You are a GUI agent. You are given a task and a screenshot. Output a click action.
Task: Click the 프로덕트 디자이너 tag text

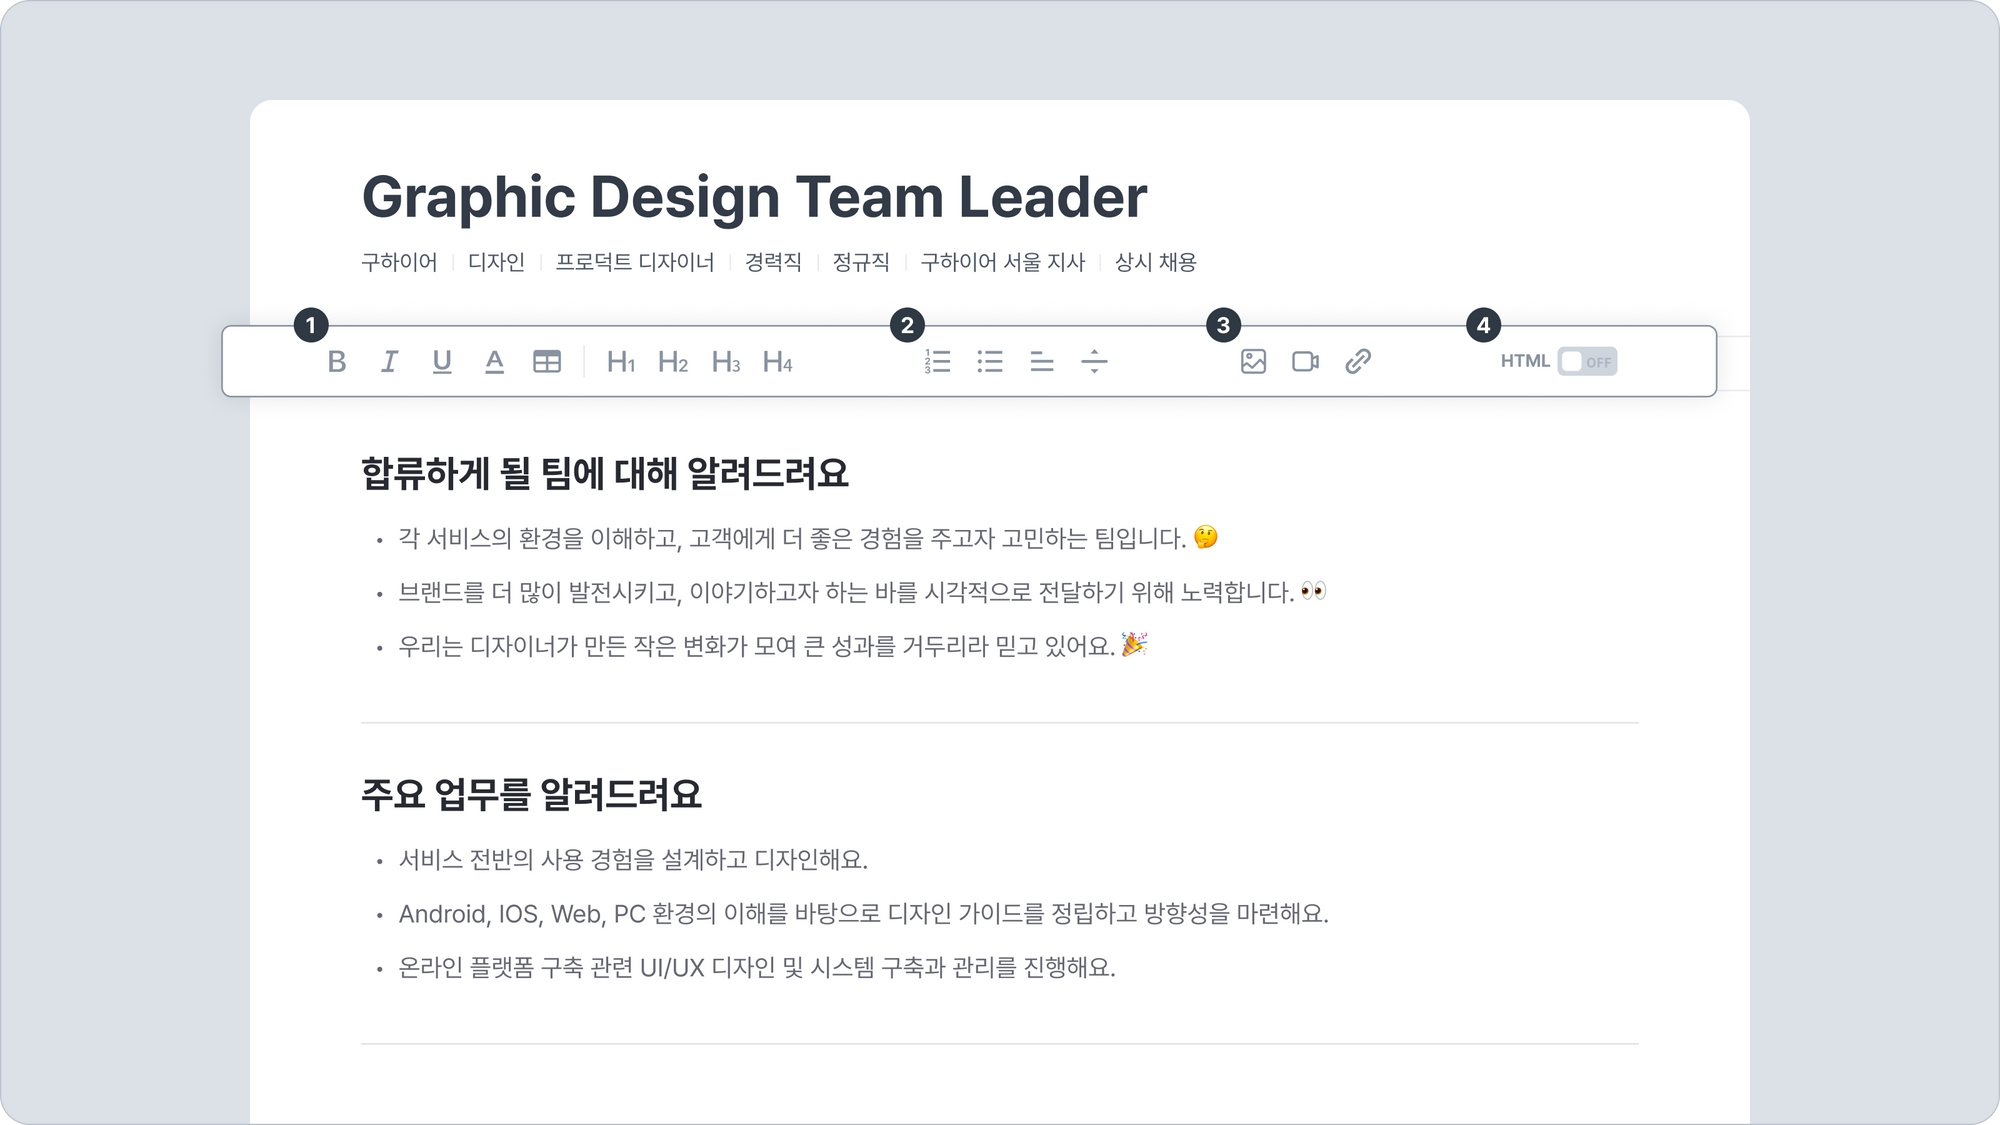click(x=634, y=263)
